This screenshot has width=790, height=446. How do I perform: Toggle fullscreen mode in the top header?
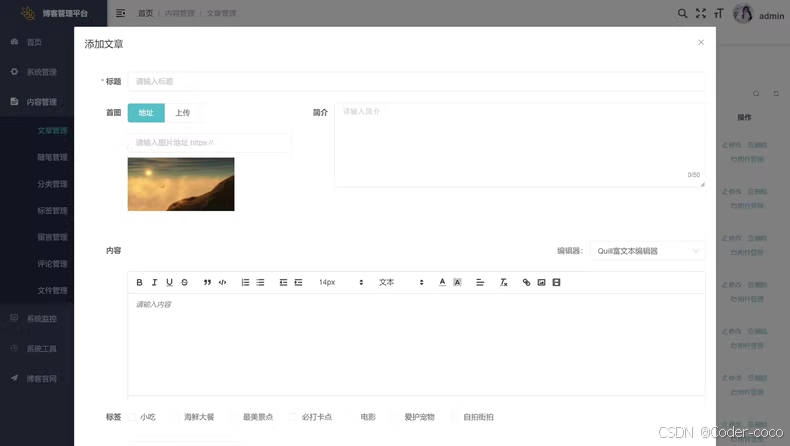(701, 14)
